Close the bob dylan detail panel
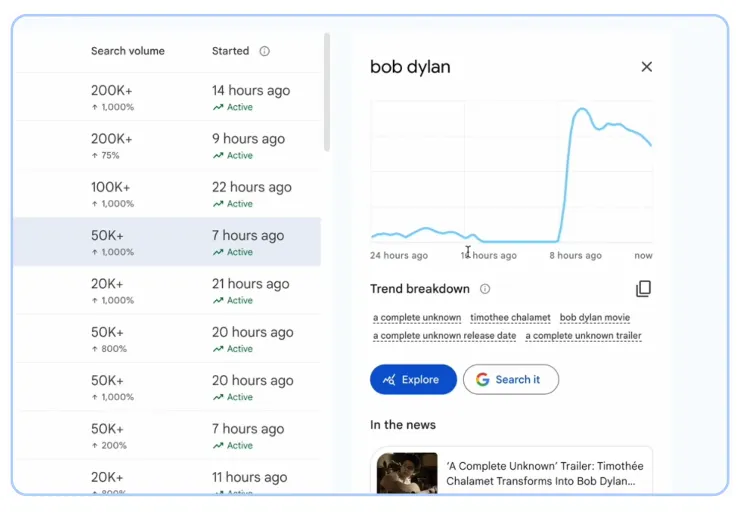 click(x=646, y=67)
